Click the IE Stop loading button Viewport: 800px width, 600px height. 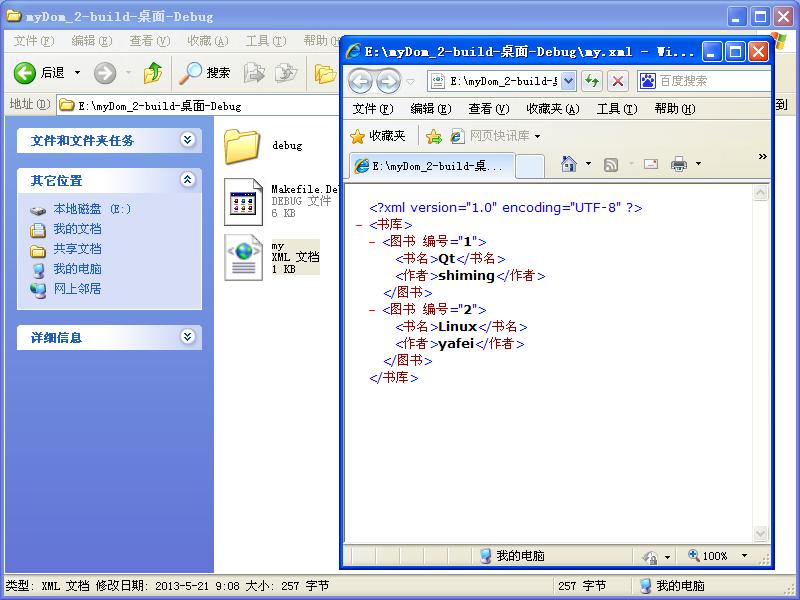(618, 81)
